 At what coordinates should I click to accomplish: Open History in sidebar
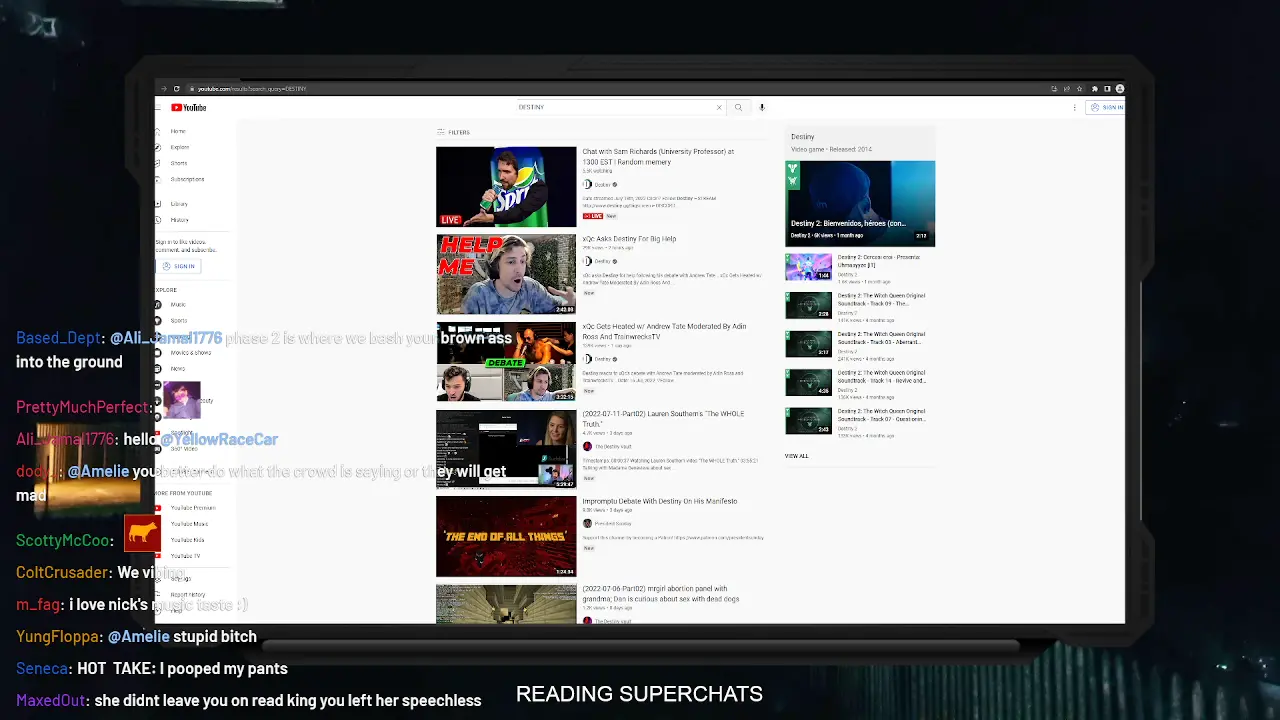(179, 220)
